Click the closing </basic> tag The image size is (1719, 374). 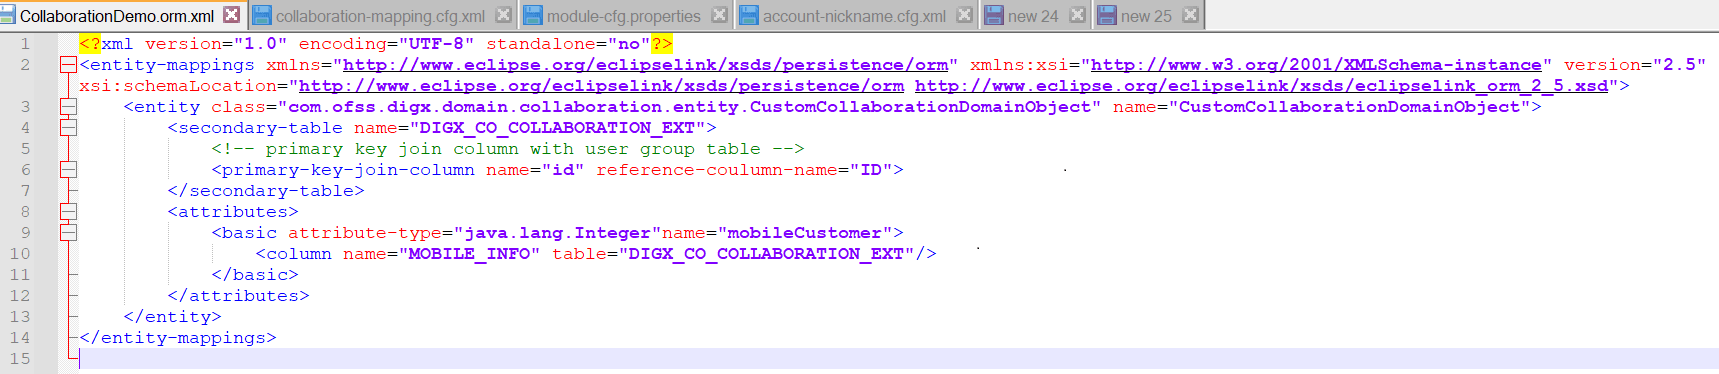click(x=255, y=275)
